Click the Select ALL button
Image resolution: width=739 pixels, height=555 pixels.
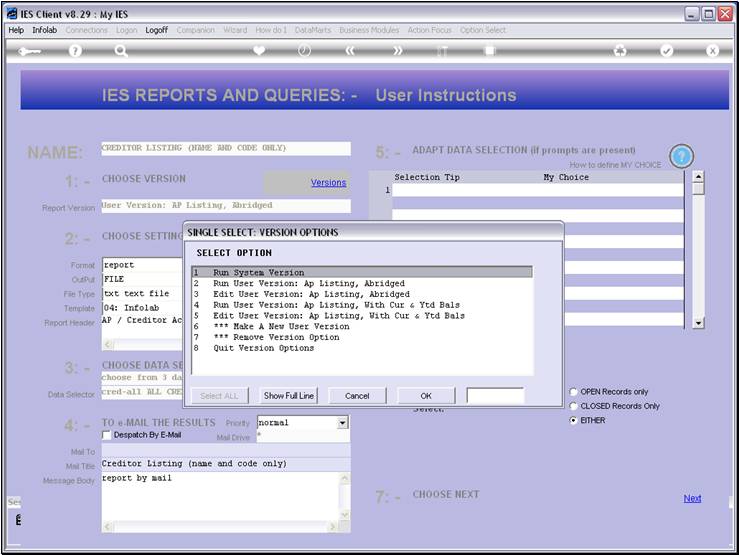click(219, 396)
